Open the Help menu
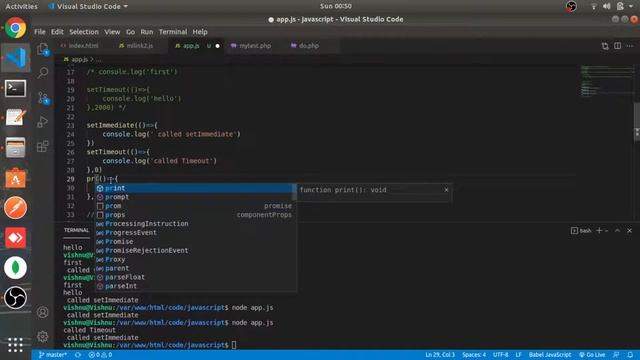The height and width of the screenshot is (360, 640). coord(200,32)
